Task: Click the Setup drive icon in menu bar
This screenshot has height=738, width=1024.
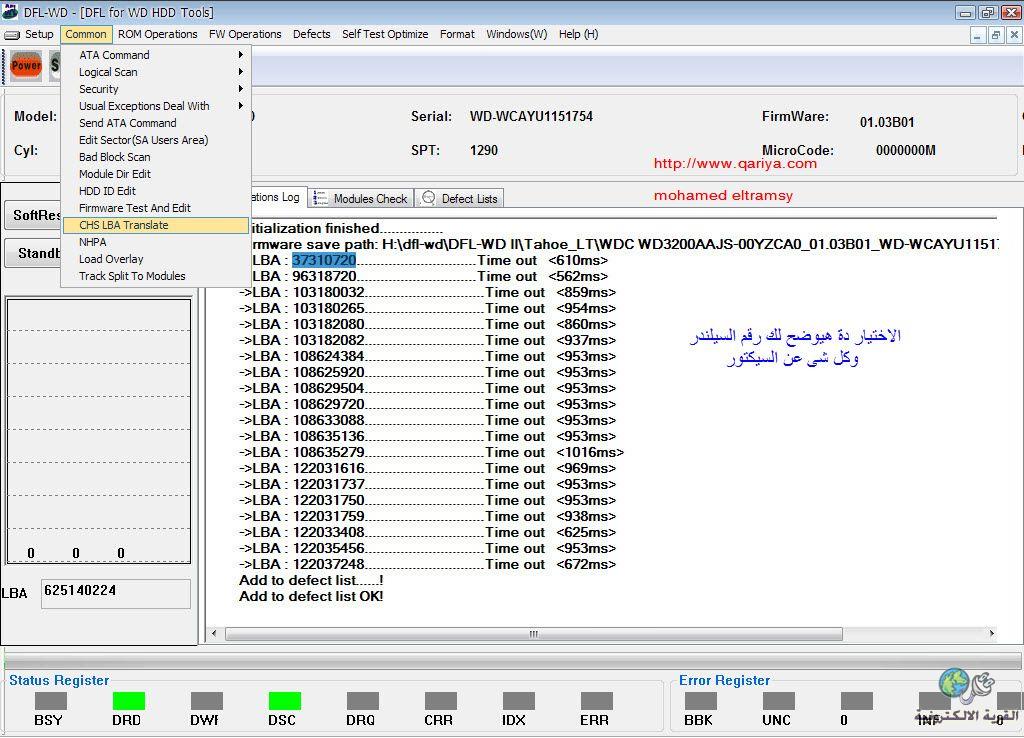Action: [12, 35]
